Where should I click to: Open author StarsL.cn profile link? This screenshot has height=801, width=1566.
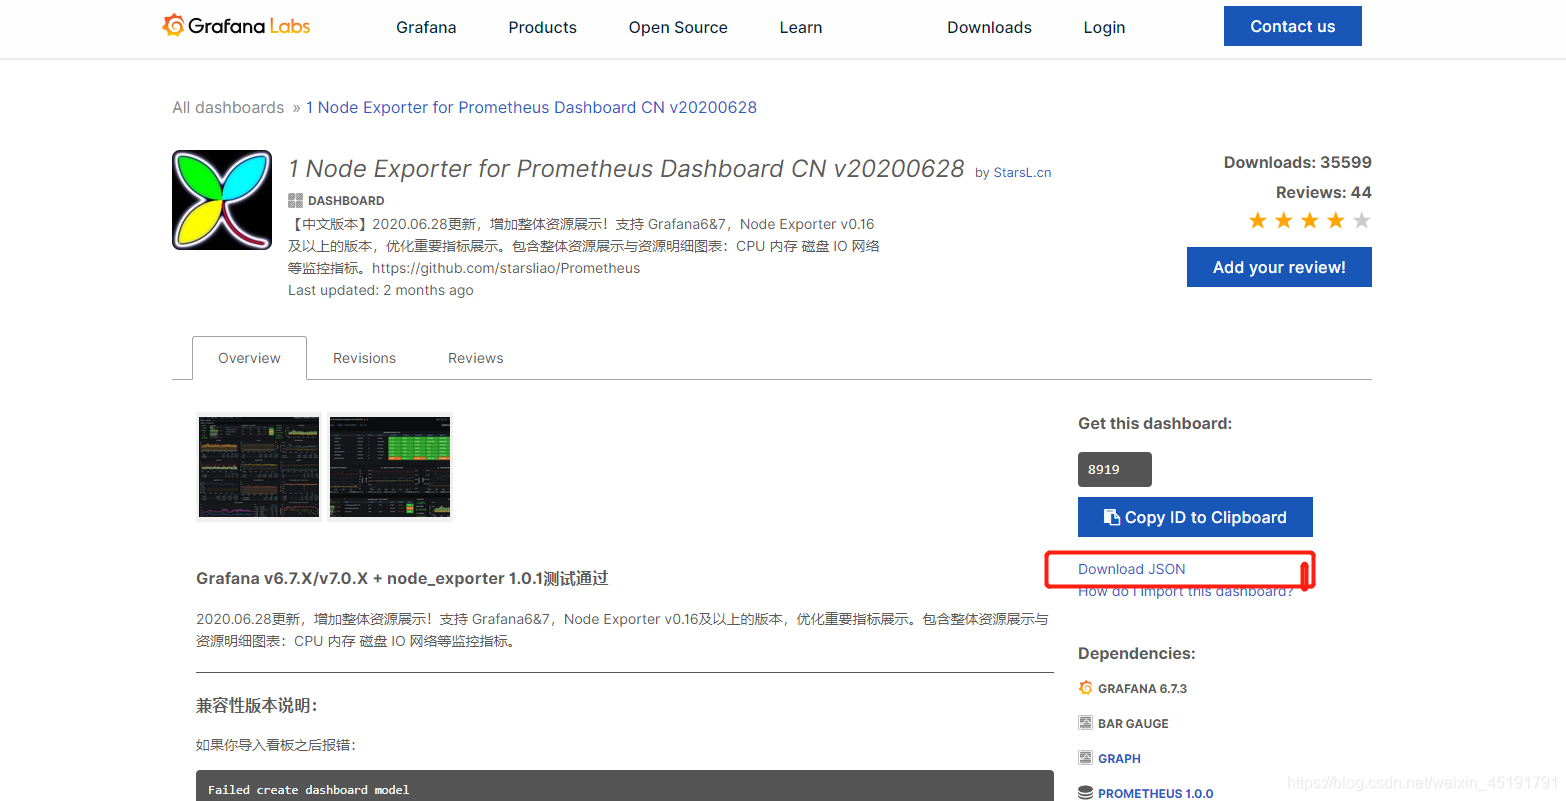(x=1022, y=172)
